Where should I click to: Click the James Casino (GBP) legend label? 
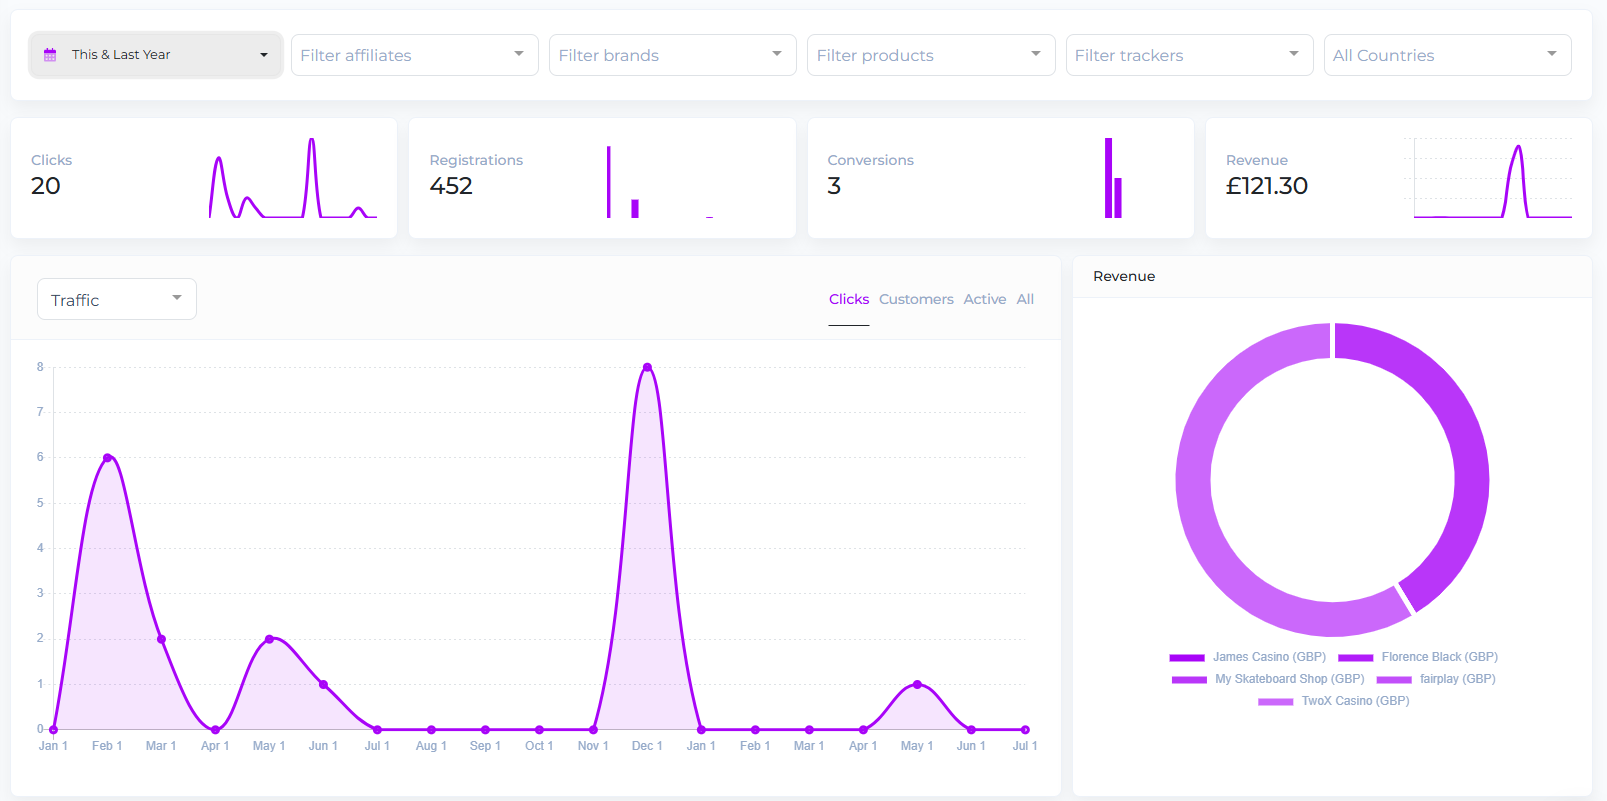[x=1269, y=657]
